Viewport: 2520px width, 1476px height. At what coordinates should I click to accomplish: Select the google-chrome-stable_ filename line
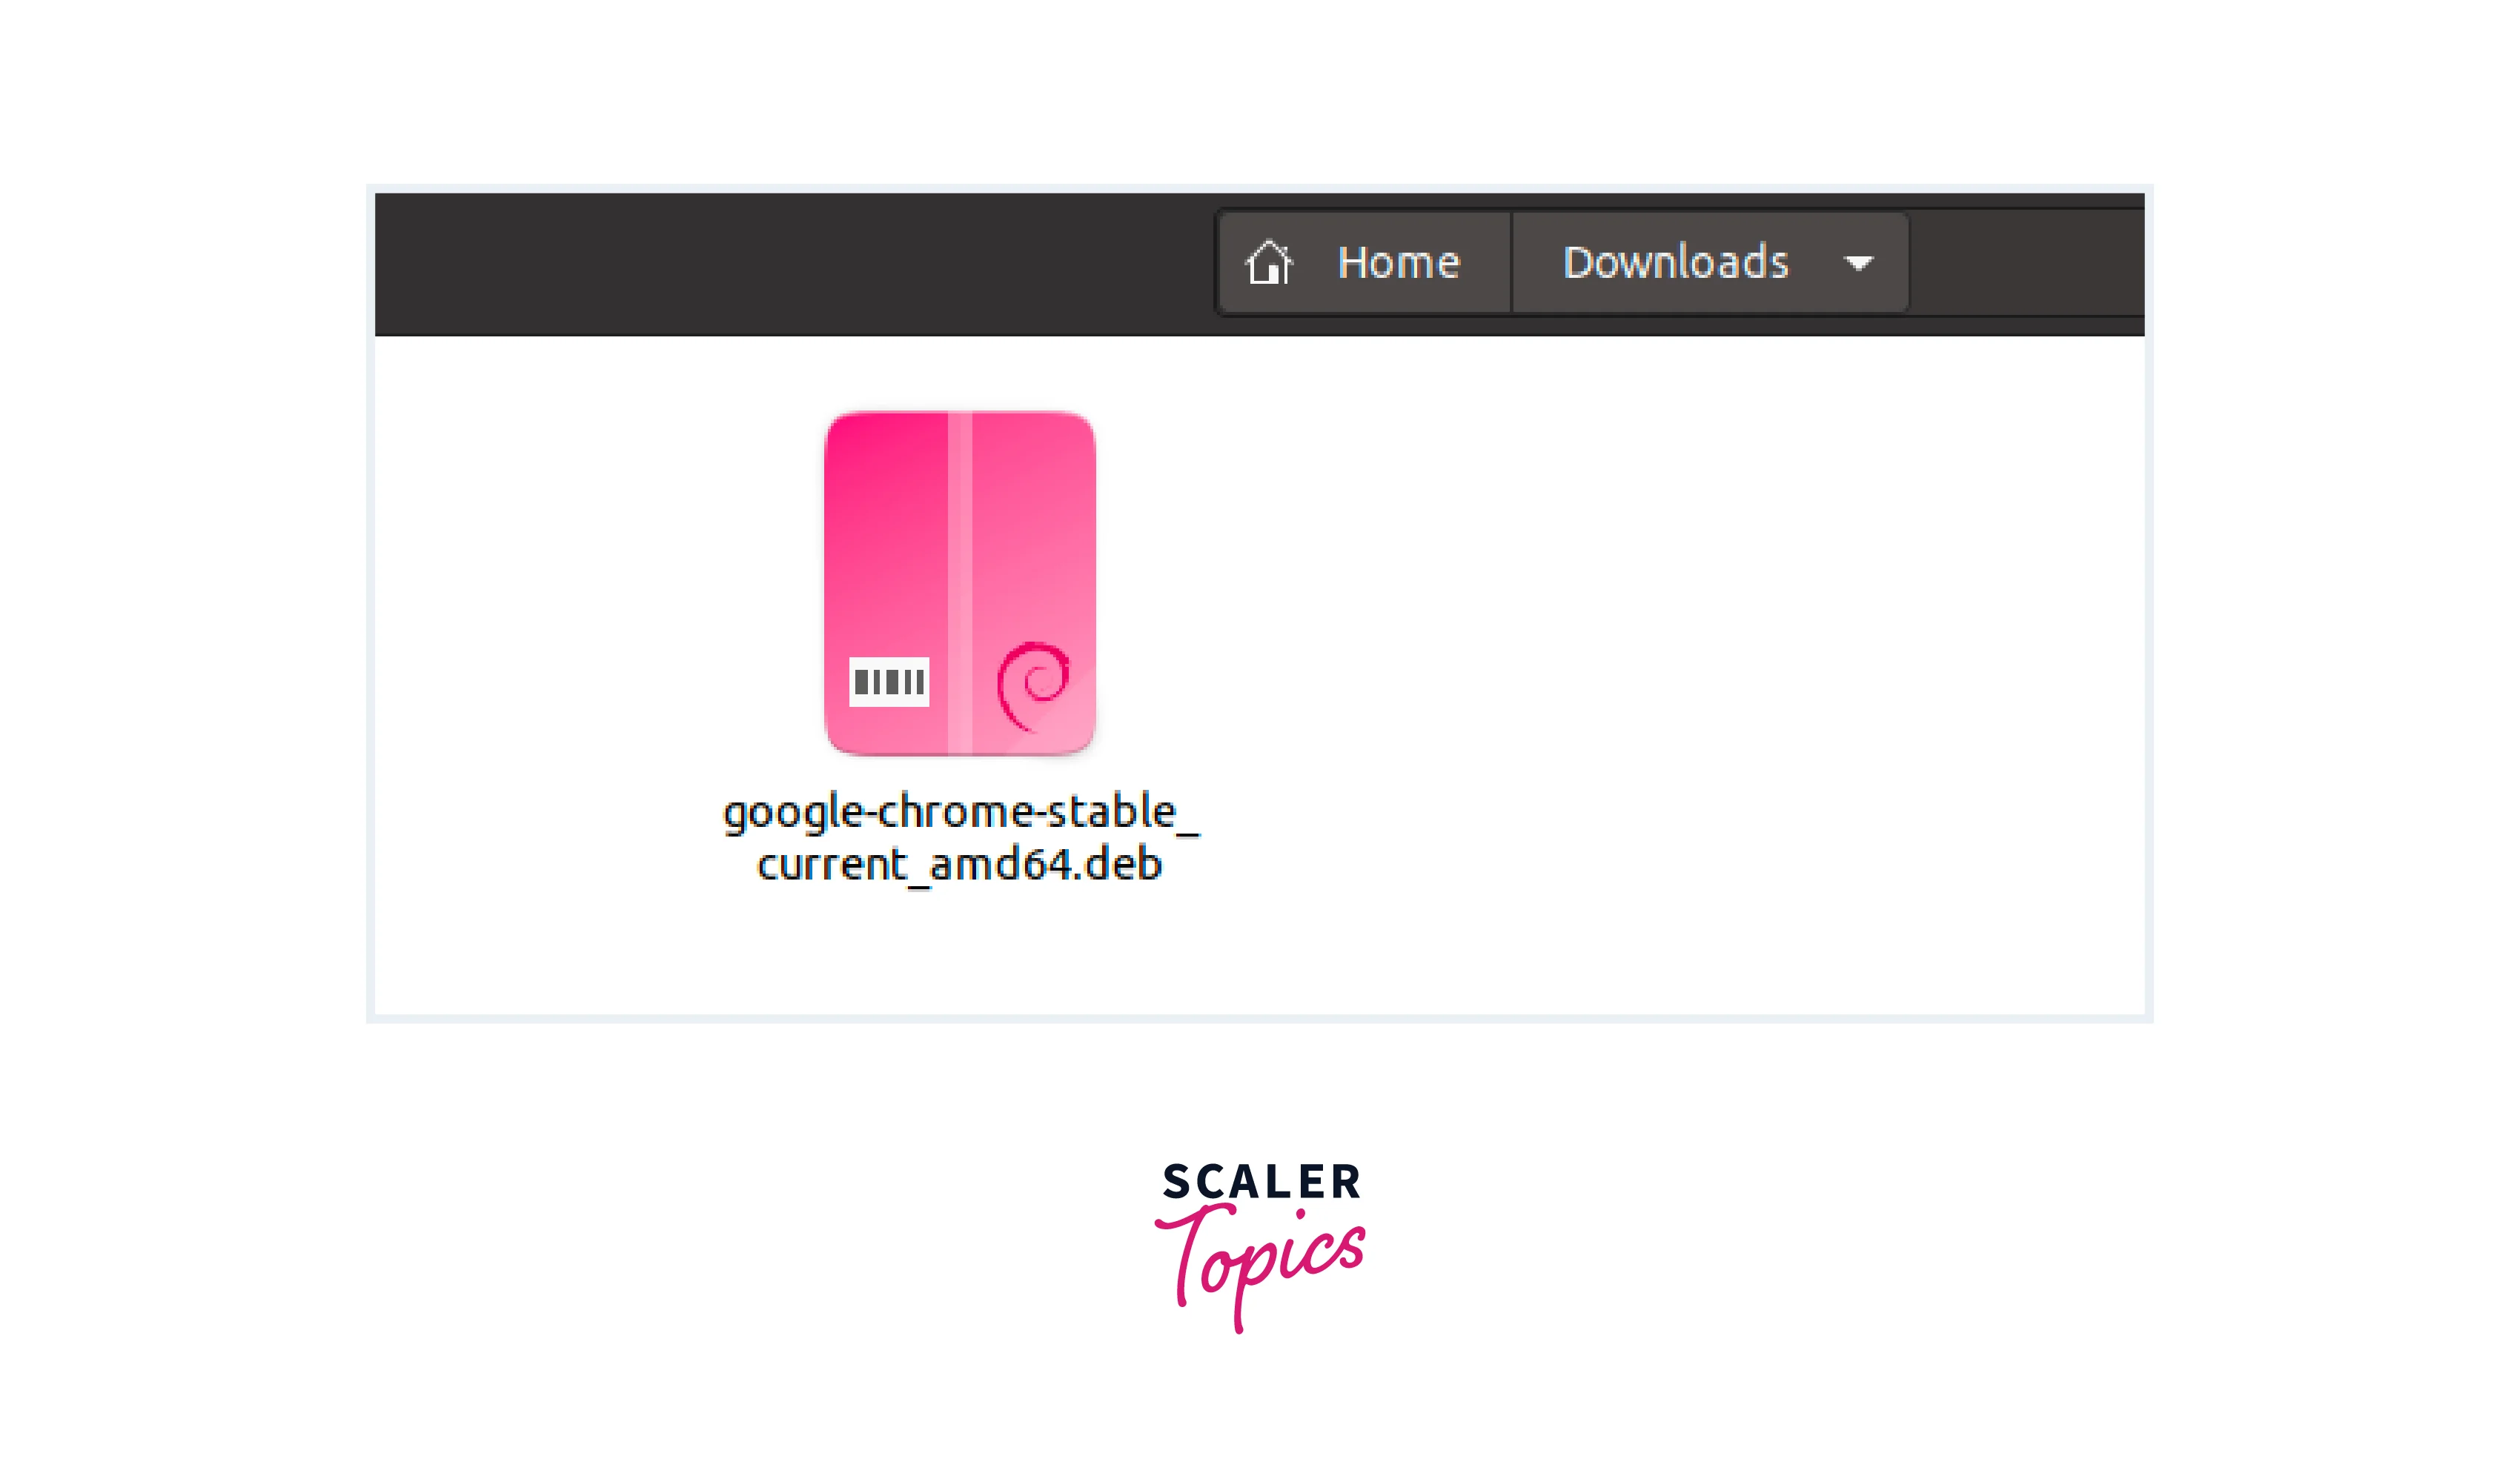point(960,812)
